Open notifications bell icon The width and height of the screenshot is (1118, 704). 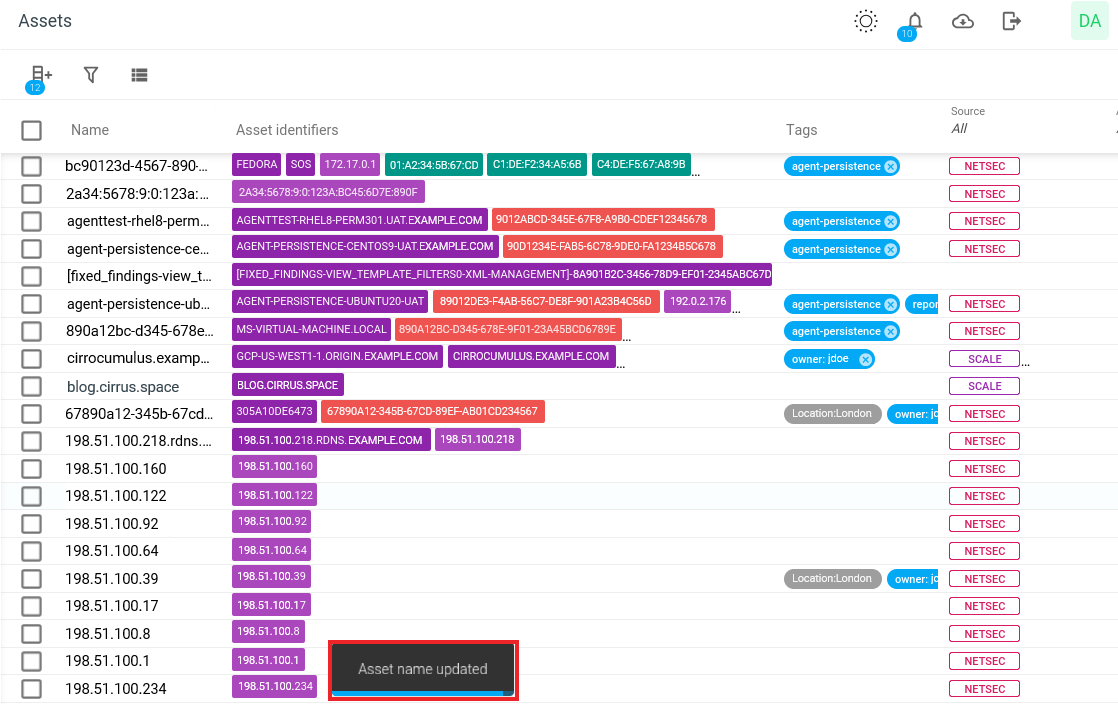tap(914, 21)
